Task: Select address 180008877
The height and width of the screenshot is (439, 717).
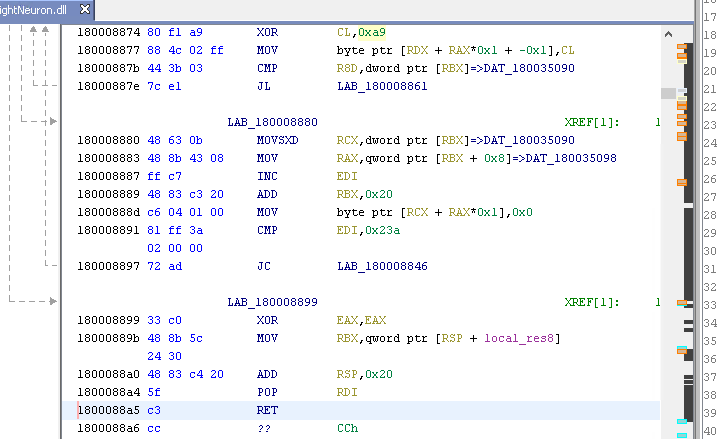Action: [108, 50]
